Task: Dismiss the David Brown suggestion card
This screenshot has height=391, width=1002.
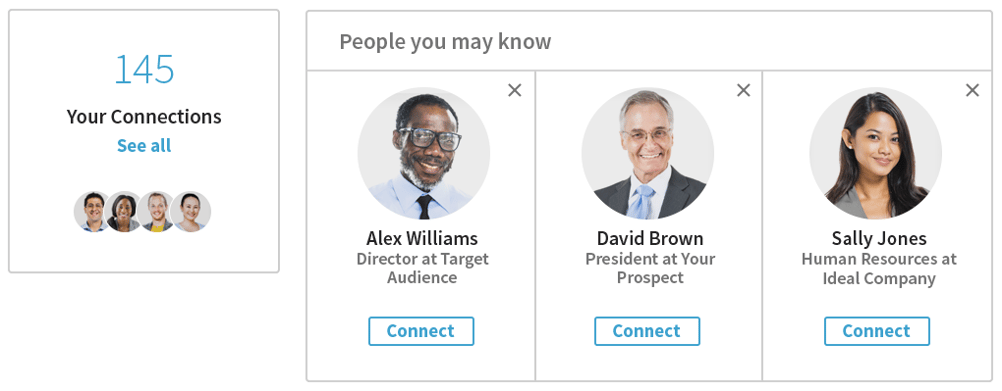Action: (x=743, y=91)
